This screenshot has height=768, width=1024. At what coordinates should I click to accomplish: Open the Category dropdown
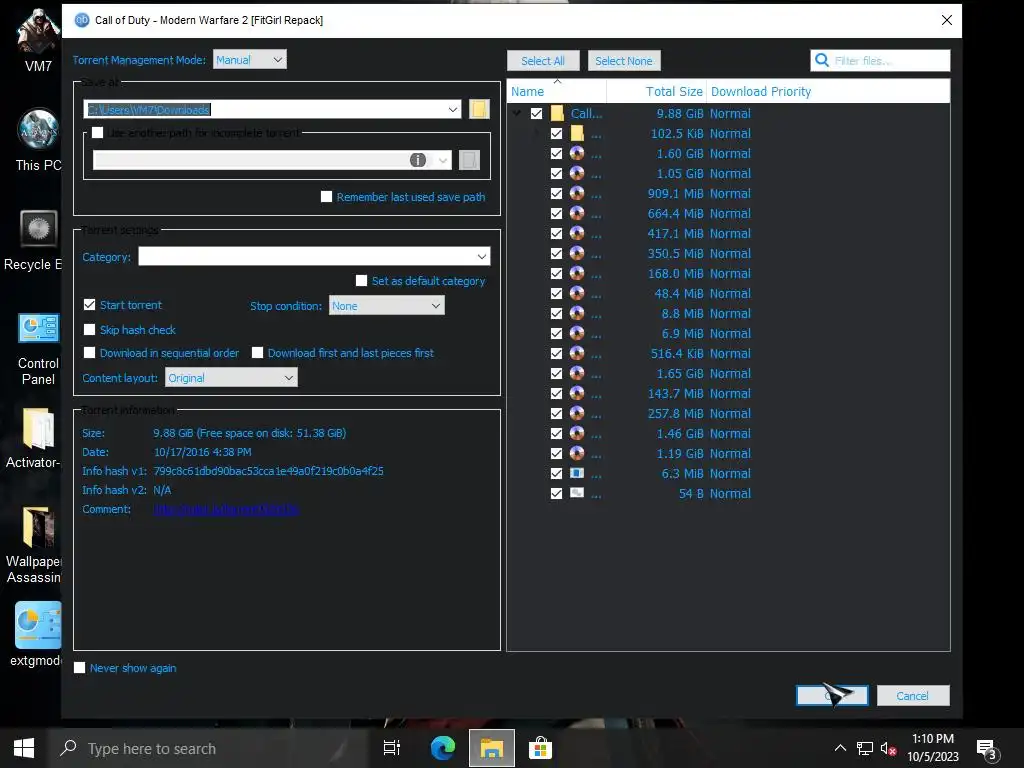point(314,256)
